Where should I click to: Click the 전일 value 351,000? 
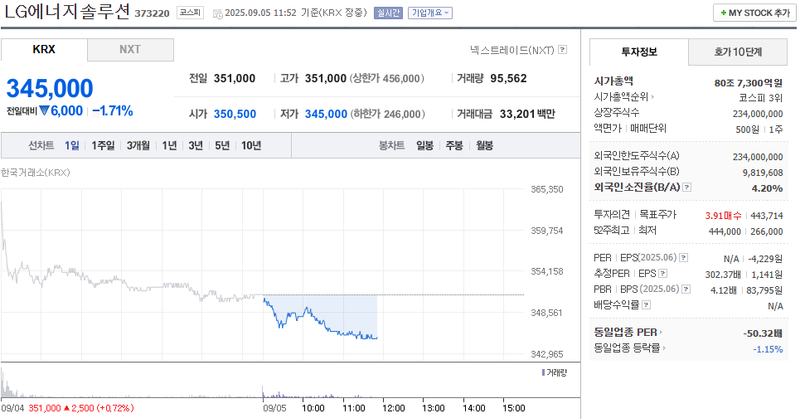click(x=234, y=78)
